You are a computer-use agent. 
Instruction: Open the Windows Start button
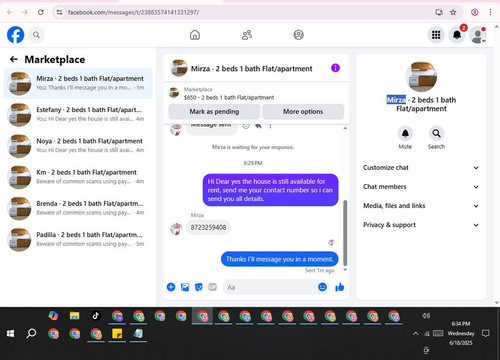(10, 333)
